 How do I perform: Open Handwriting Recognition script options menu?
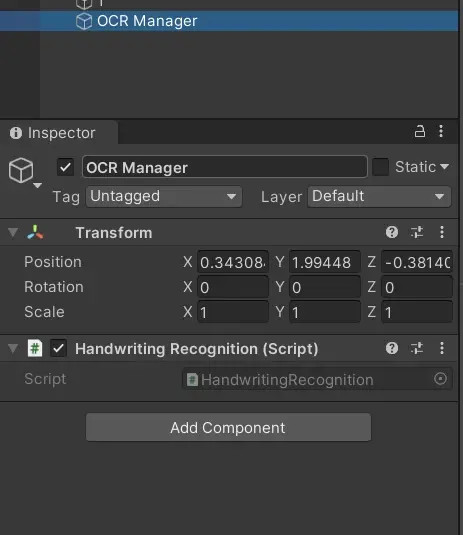pyautogui.click(x=442, y=348)
